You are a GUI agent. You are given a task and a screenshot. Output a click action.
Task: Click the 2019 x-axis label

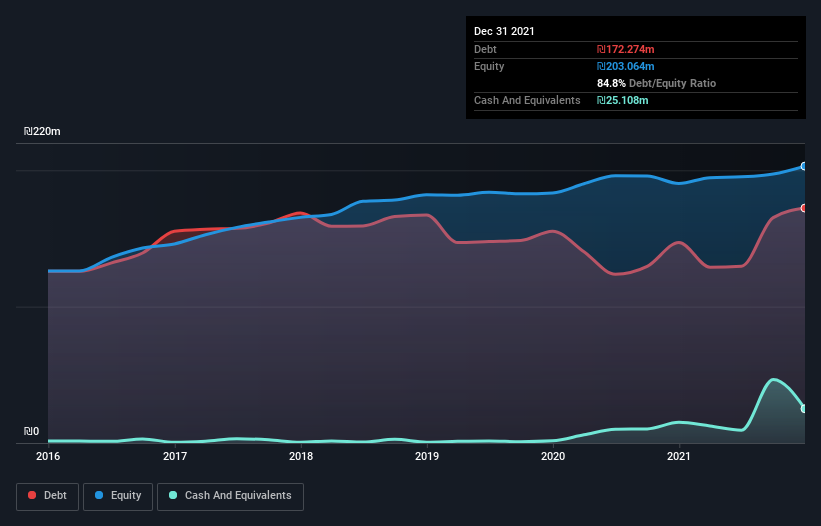tap(427, 456)
